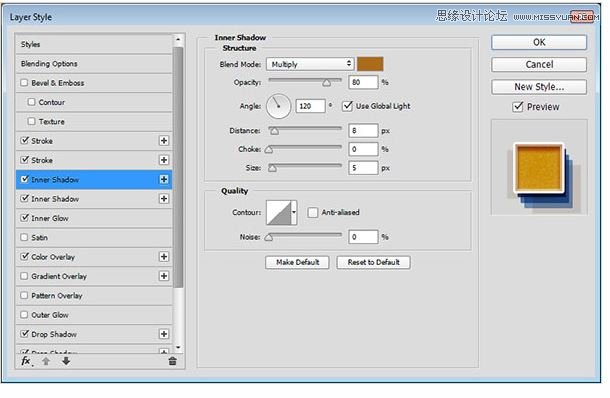The image size is (610, 398).
Task: Enable the Outer Glow checkbox
Action: 25,314
